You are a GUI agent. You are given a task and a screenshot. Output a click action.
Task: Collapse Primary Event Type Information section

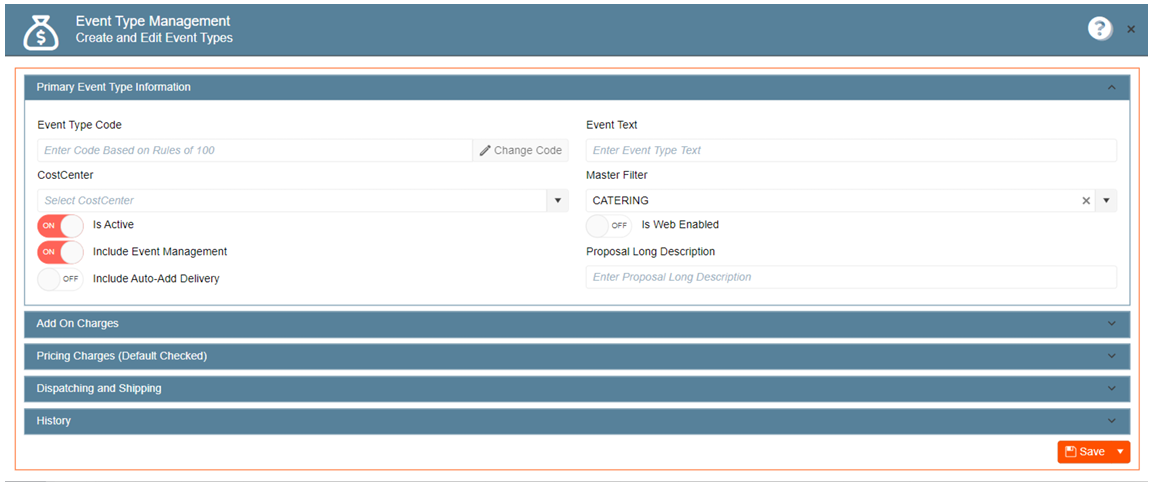(x=1111, y=88)
